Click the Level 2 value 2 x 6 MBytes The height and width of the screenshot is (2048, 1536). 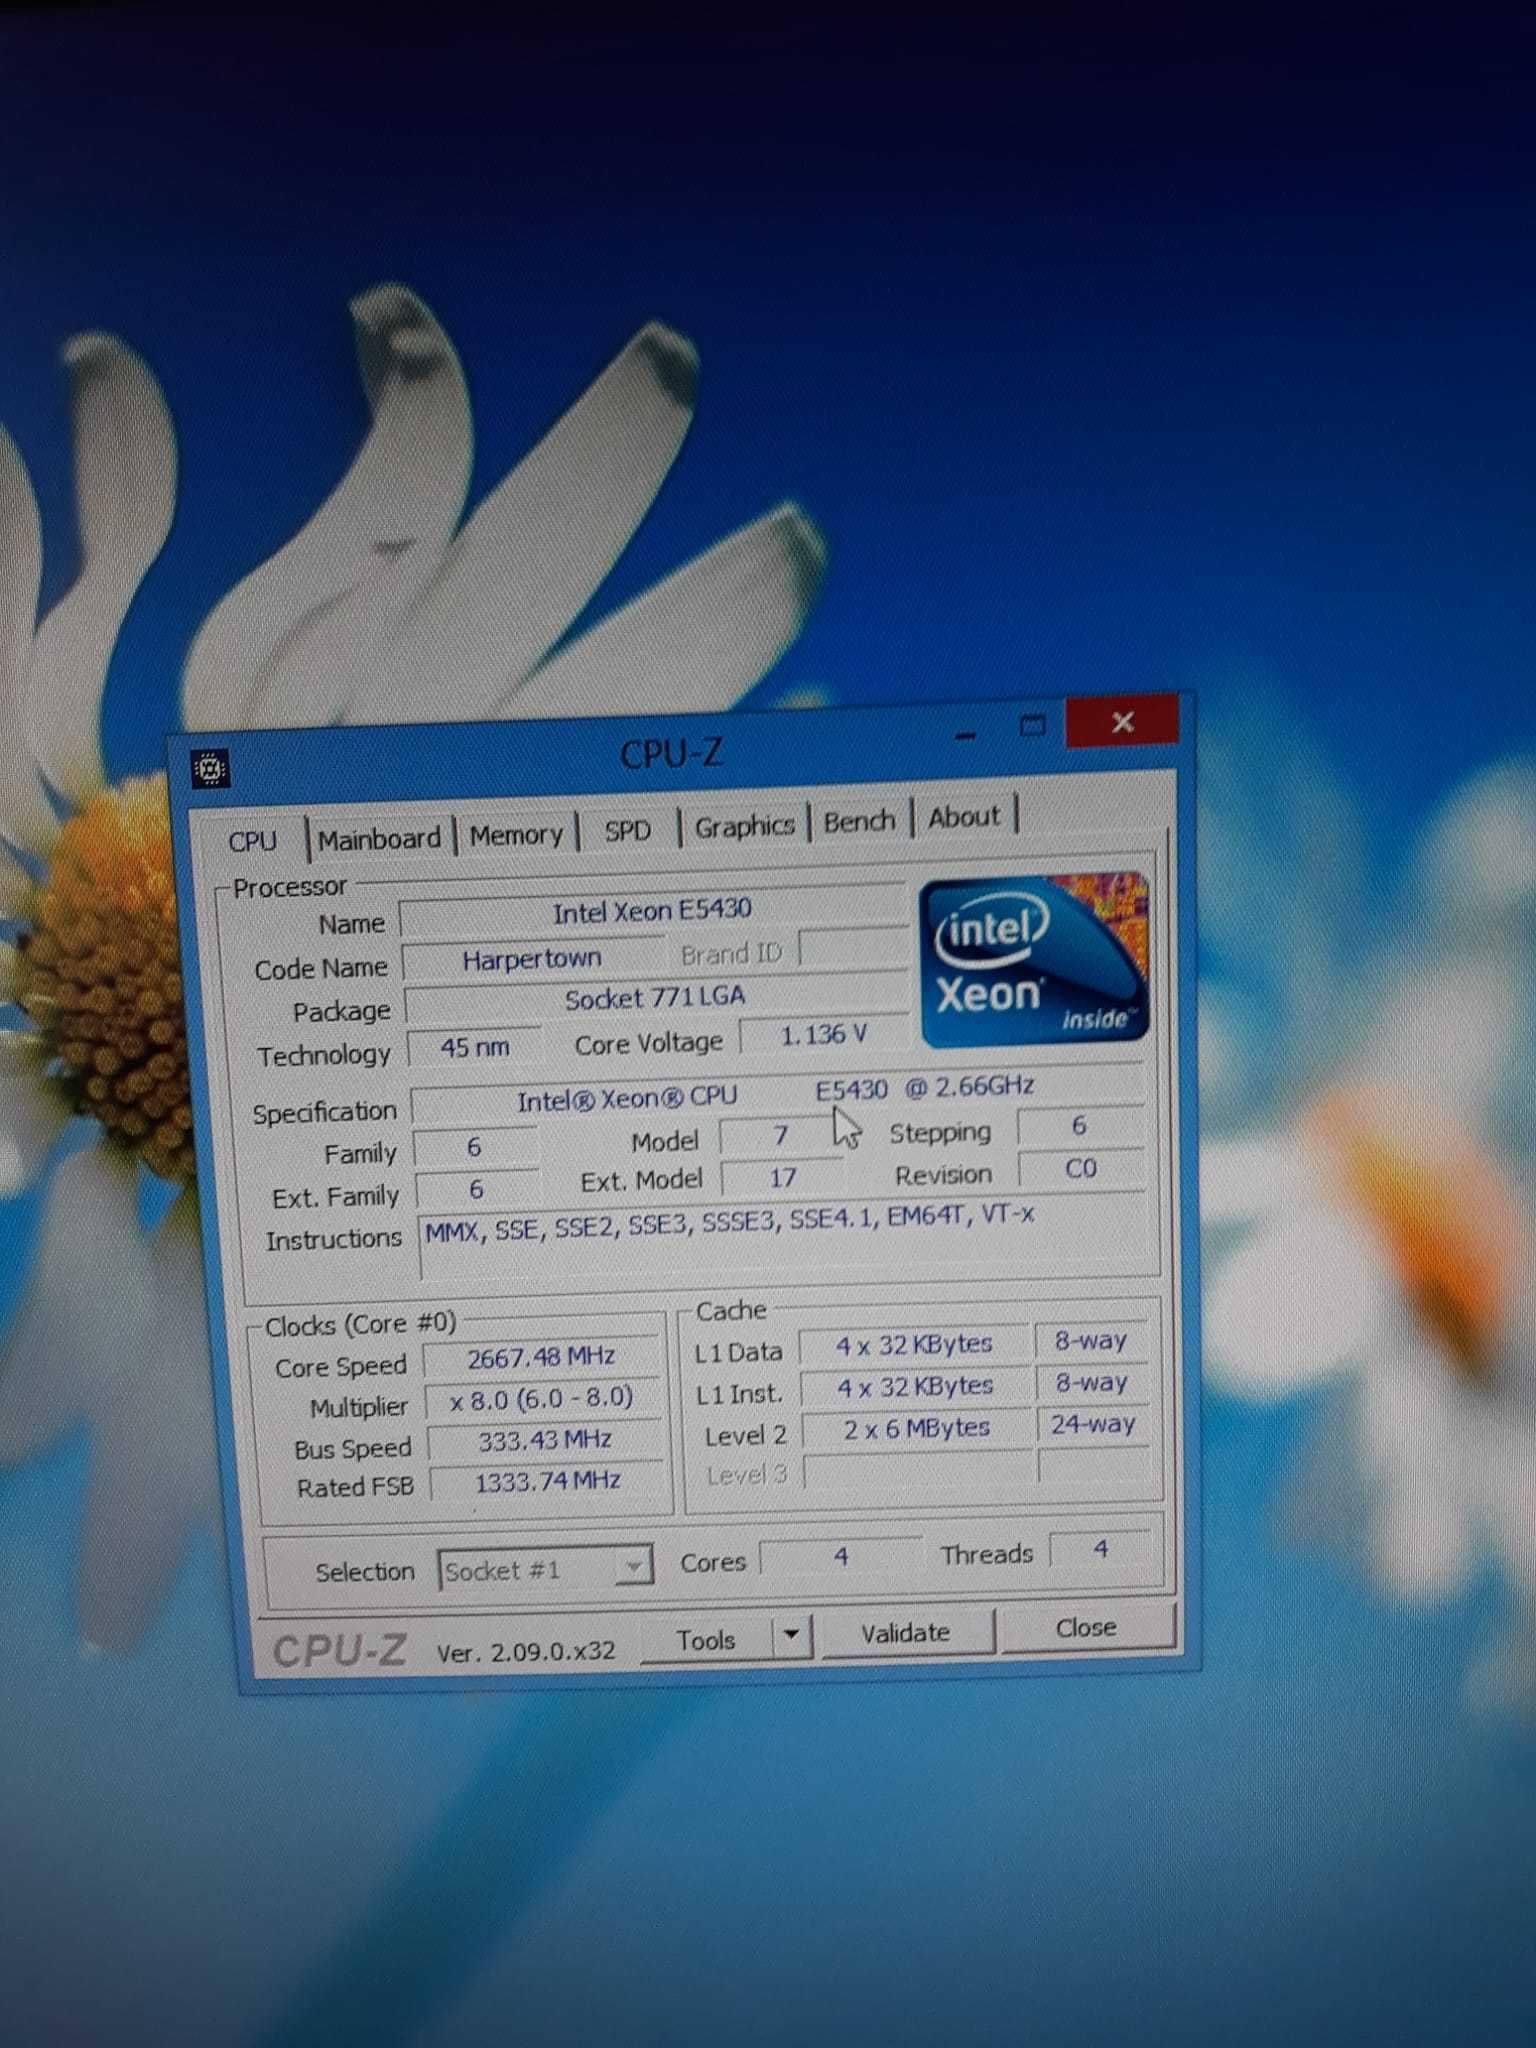point(916,1428)
